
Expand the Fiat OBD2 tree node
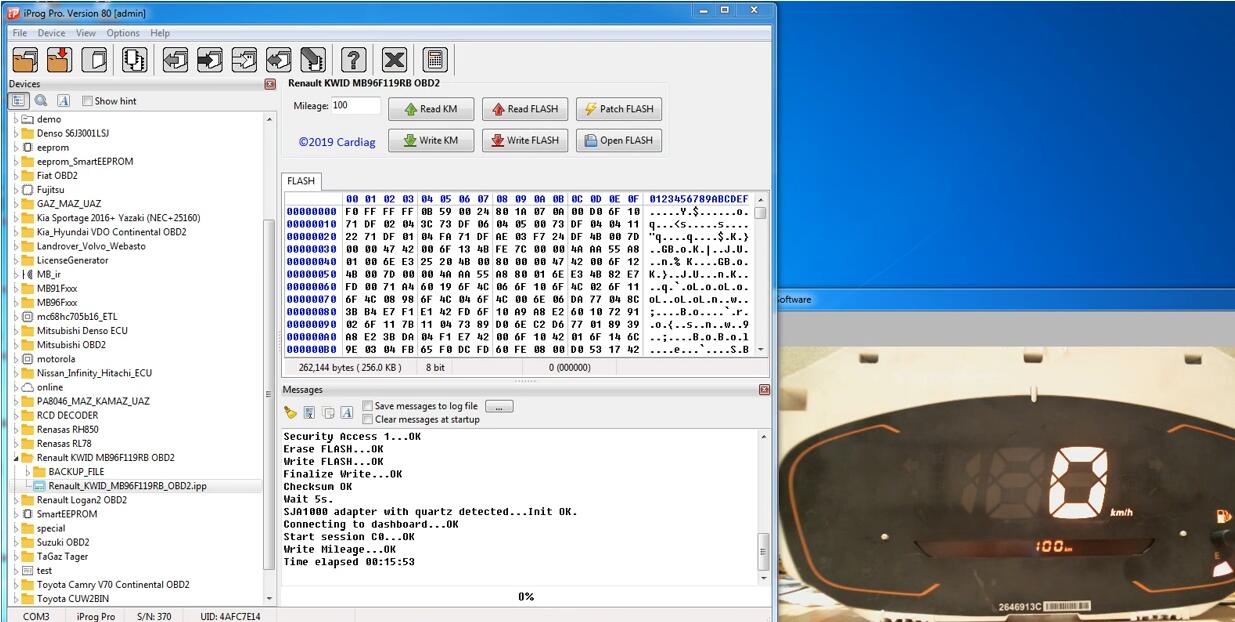coord(15,175)
